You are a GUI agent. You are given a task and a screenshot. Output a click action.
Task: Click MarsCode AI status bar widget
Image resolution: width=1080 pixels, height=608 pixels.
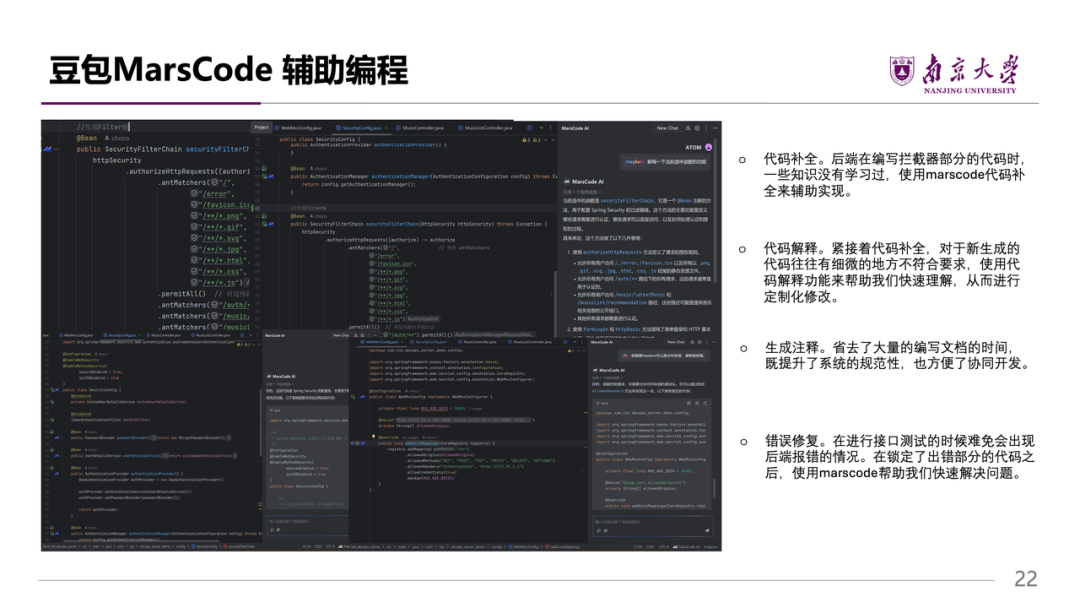coord(686,547)
